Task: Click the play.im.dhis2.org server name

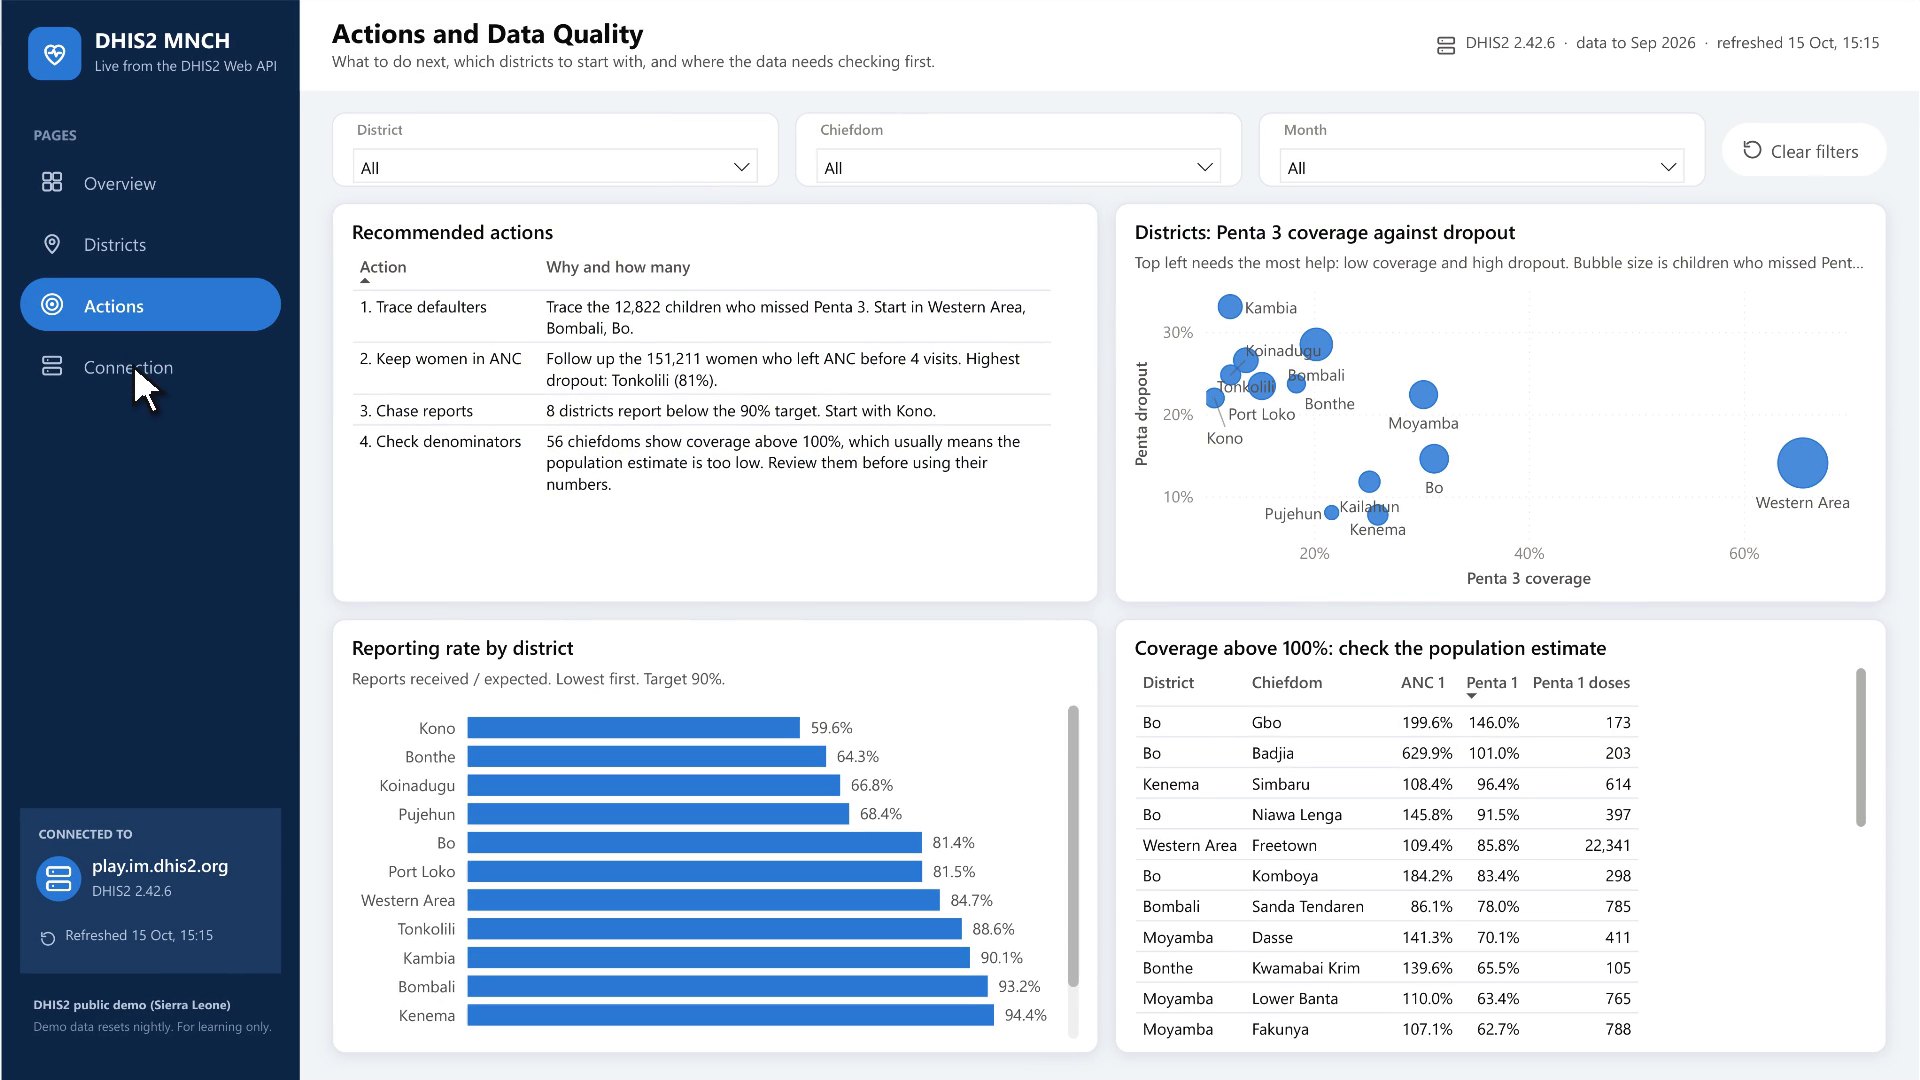Action: pos(160,866)
